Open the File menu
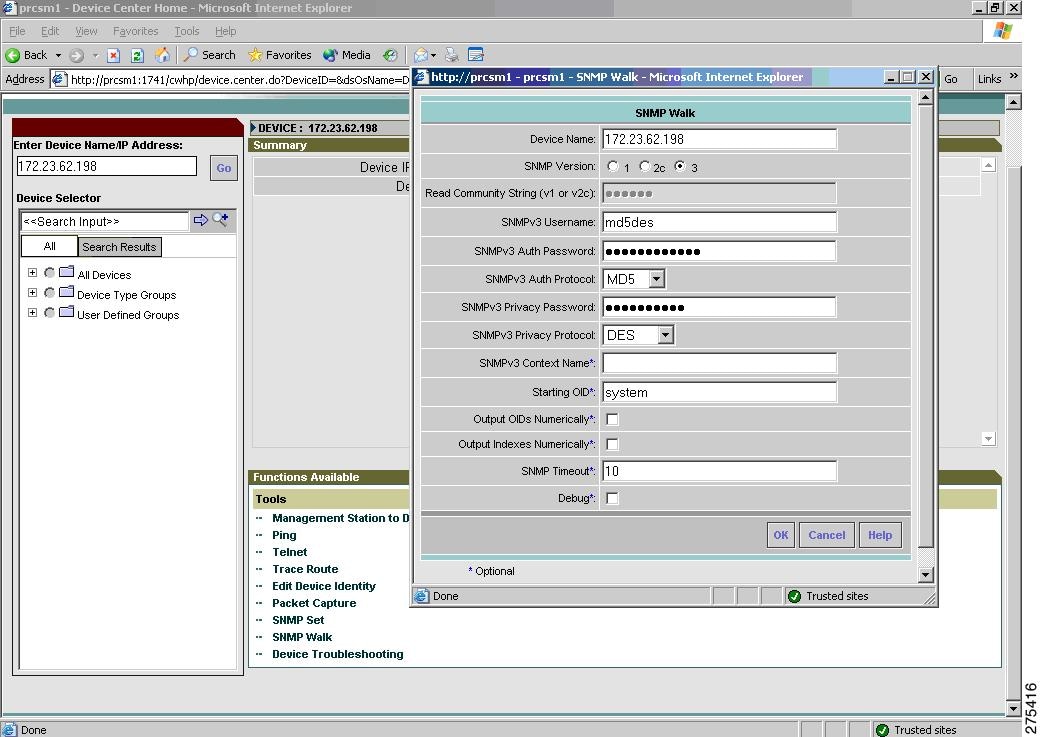 tap(17, 31)
